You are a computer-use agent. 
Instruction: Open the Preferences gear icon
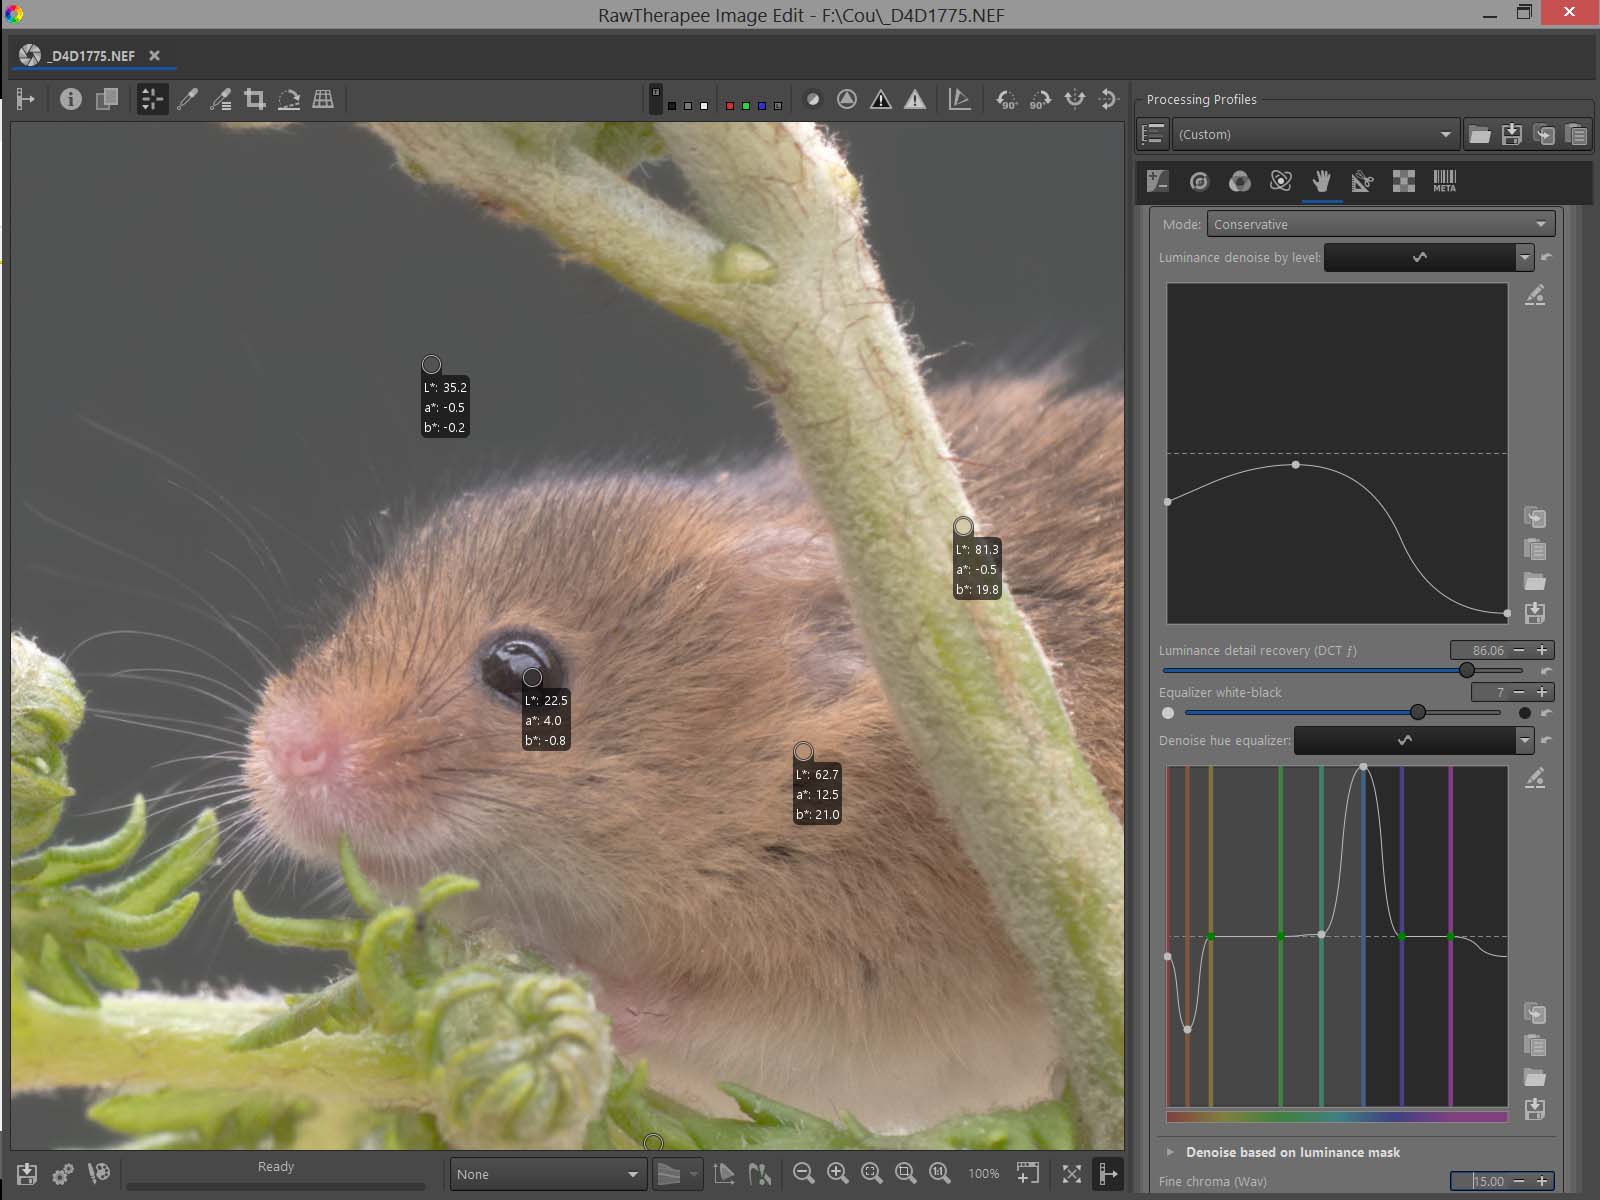click(63, 1173)
